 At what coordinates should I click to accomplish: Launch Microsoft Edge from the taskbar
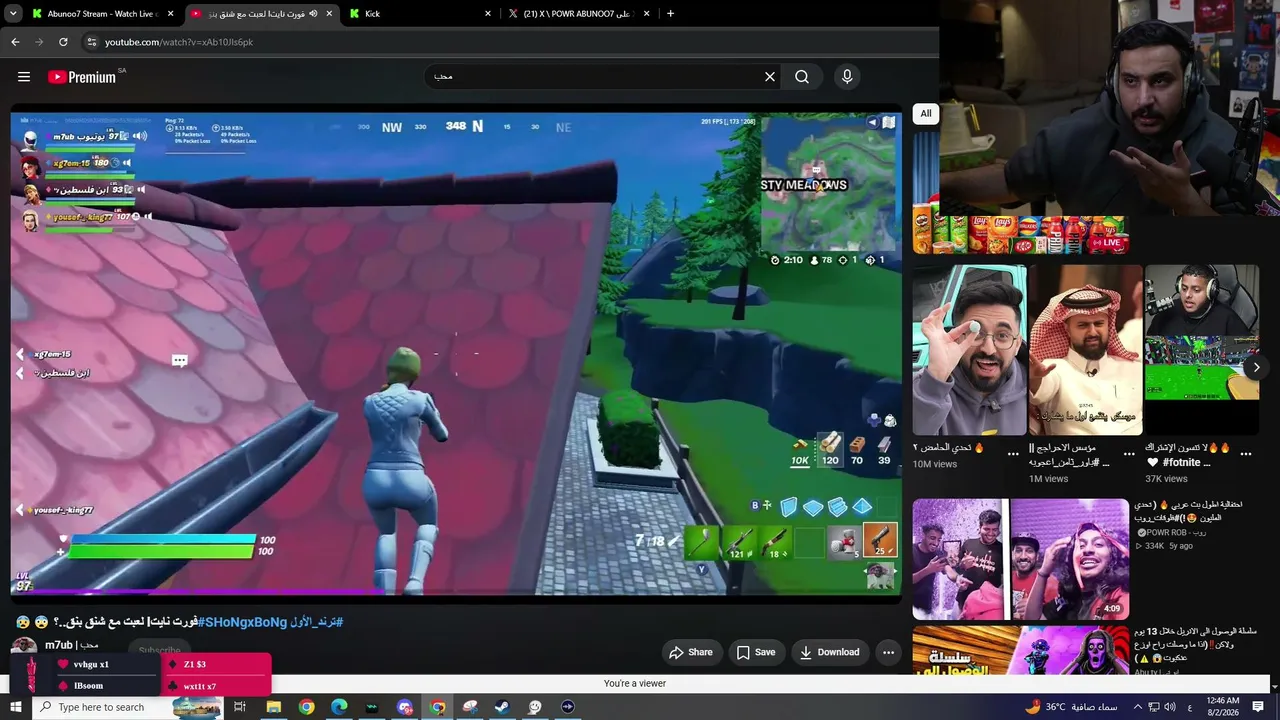pyautogui.click(x=339, y=707)
